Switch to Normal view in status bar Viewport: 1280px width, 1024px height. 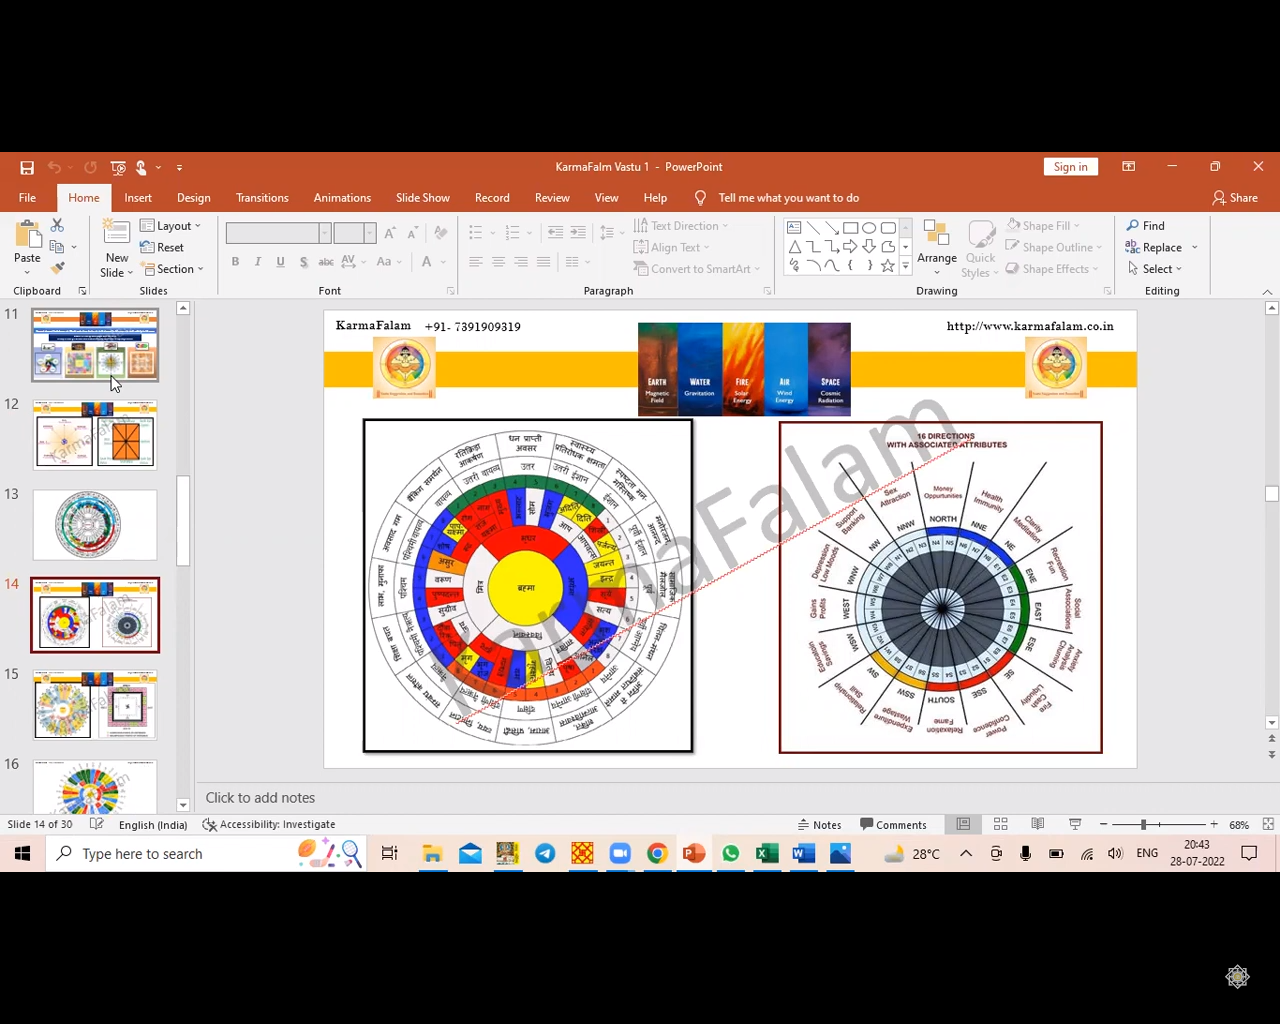click(x=963, y=825)
